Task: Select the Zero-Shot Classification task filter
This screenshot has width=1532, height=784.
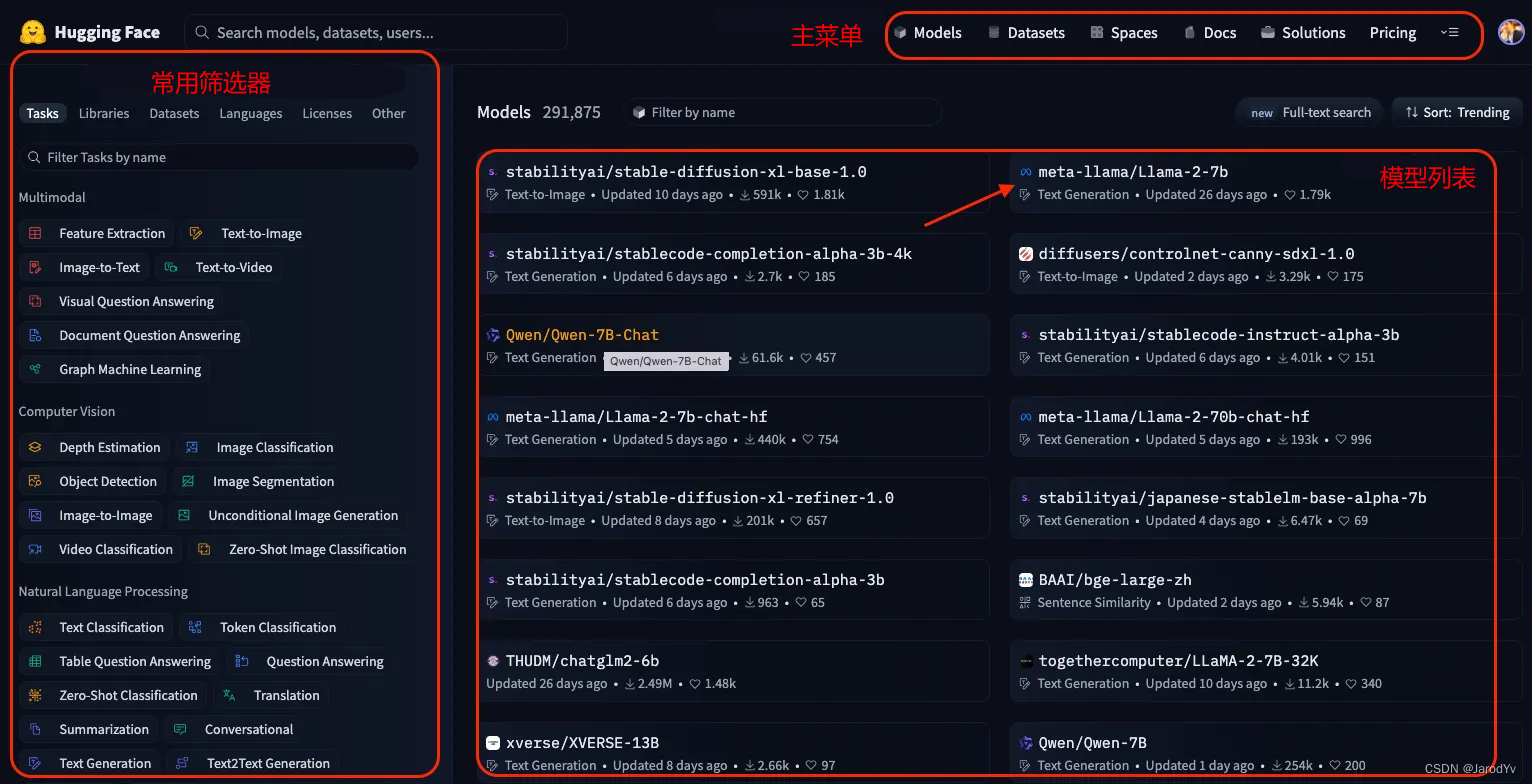Action: point(113,695)
